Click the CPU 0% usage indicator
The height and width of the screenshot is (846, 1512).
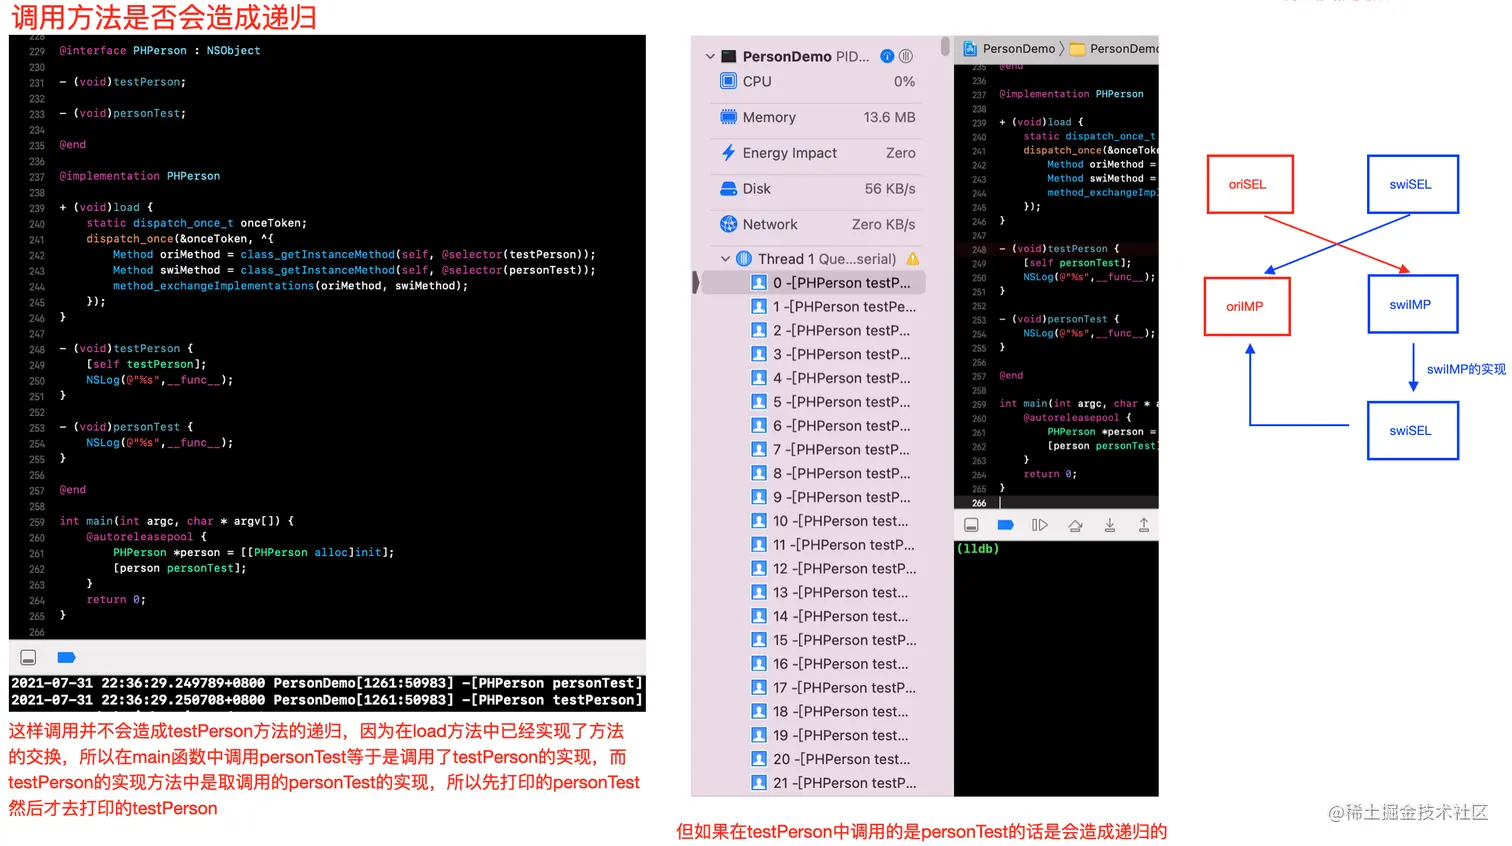(x=905, y=81)
